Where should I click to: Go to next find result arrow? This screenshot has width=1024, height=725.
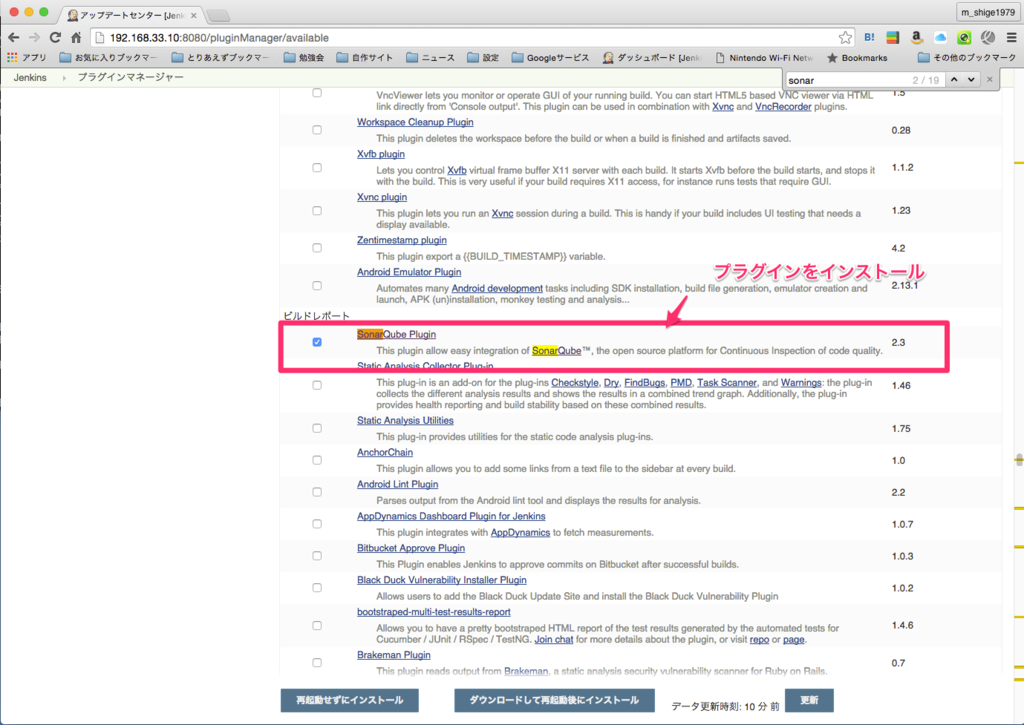971,80
